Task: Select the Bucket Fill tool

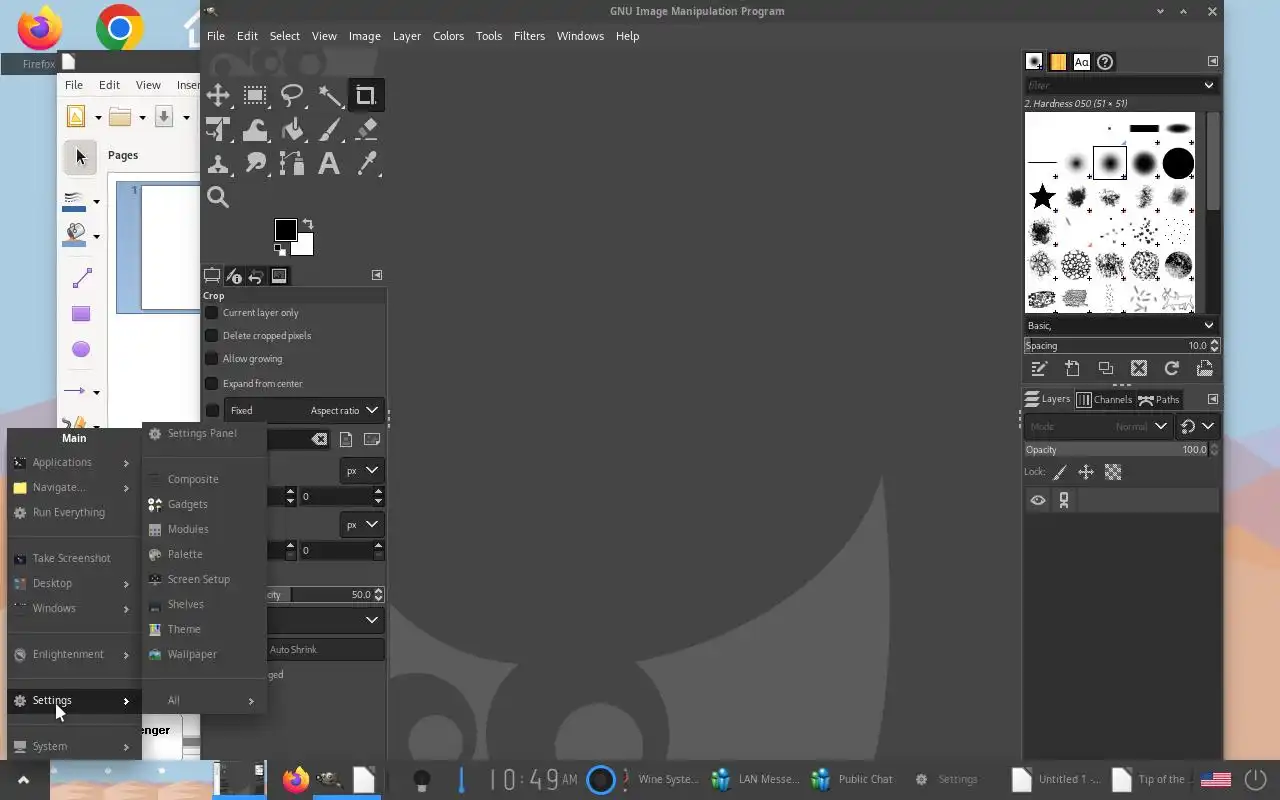Action: [292, 130]
